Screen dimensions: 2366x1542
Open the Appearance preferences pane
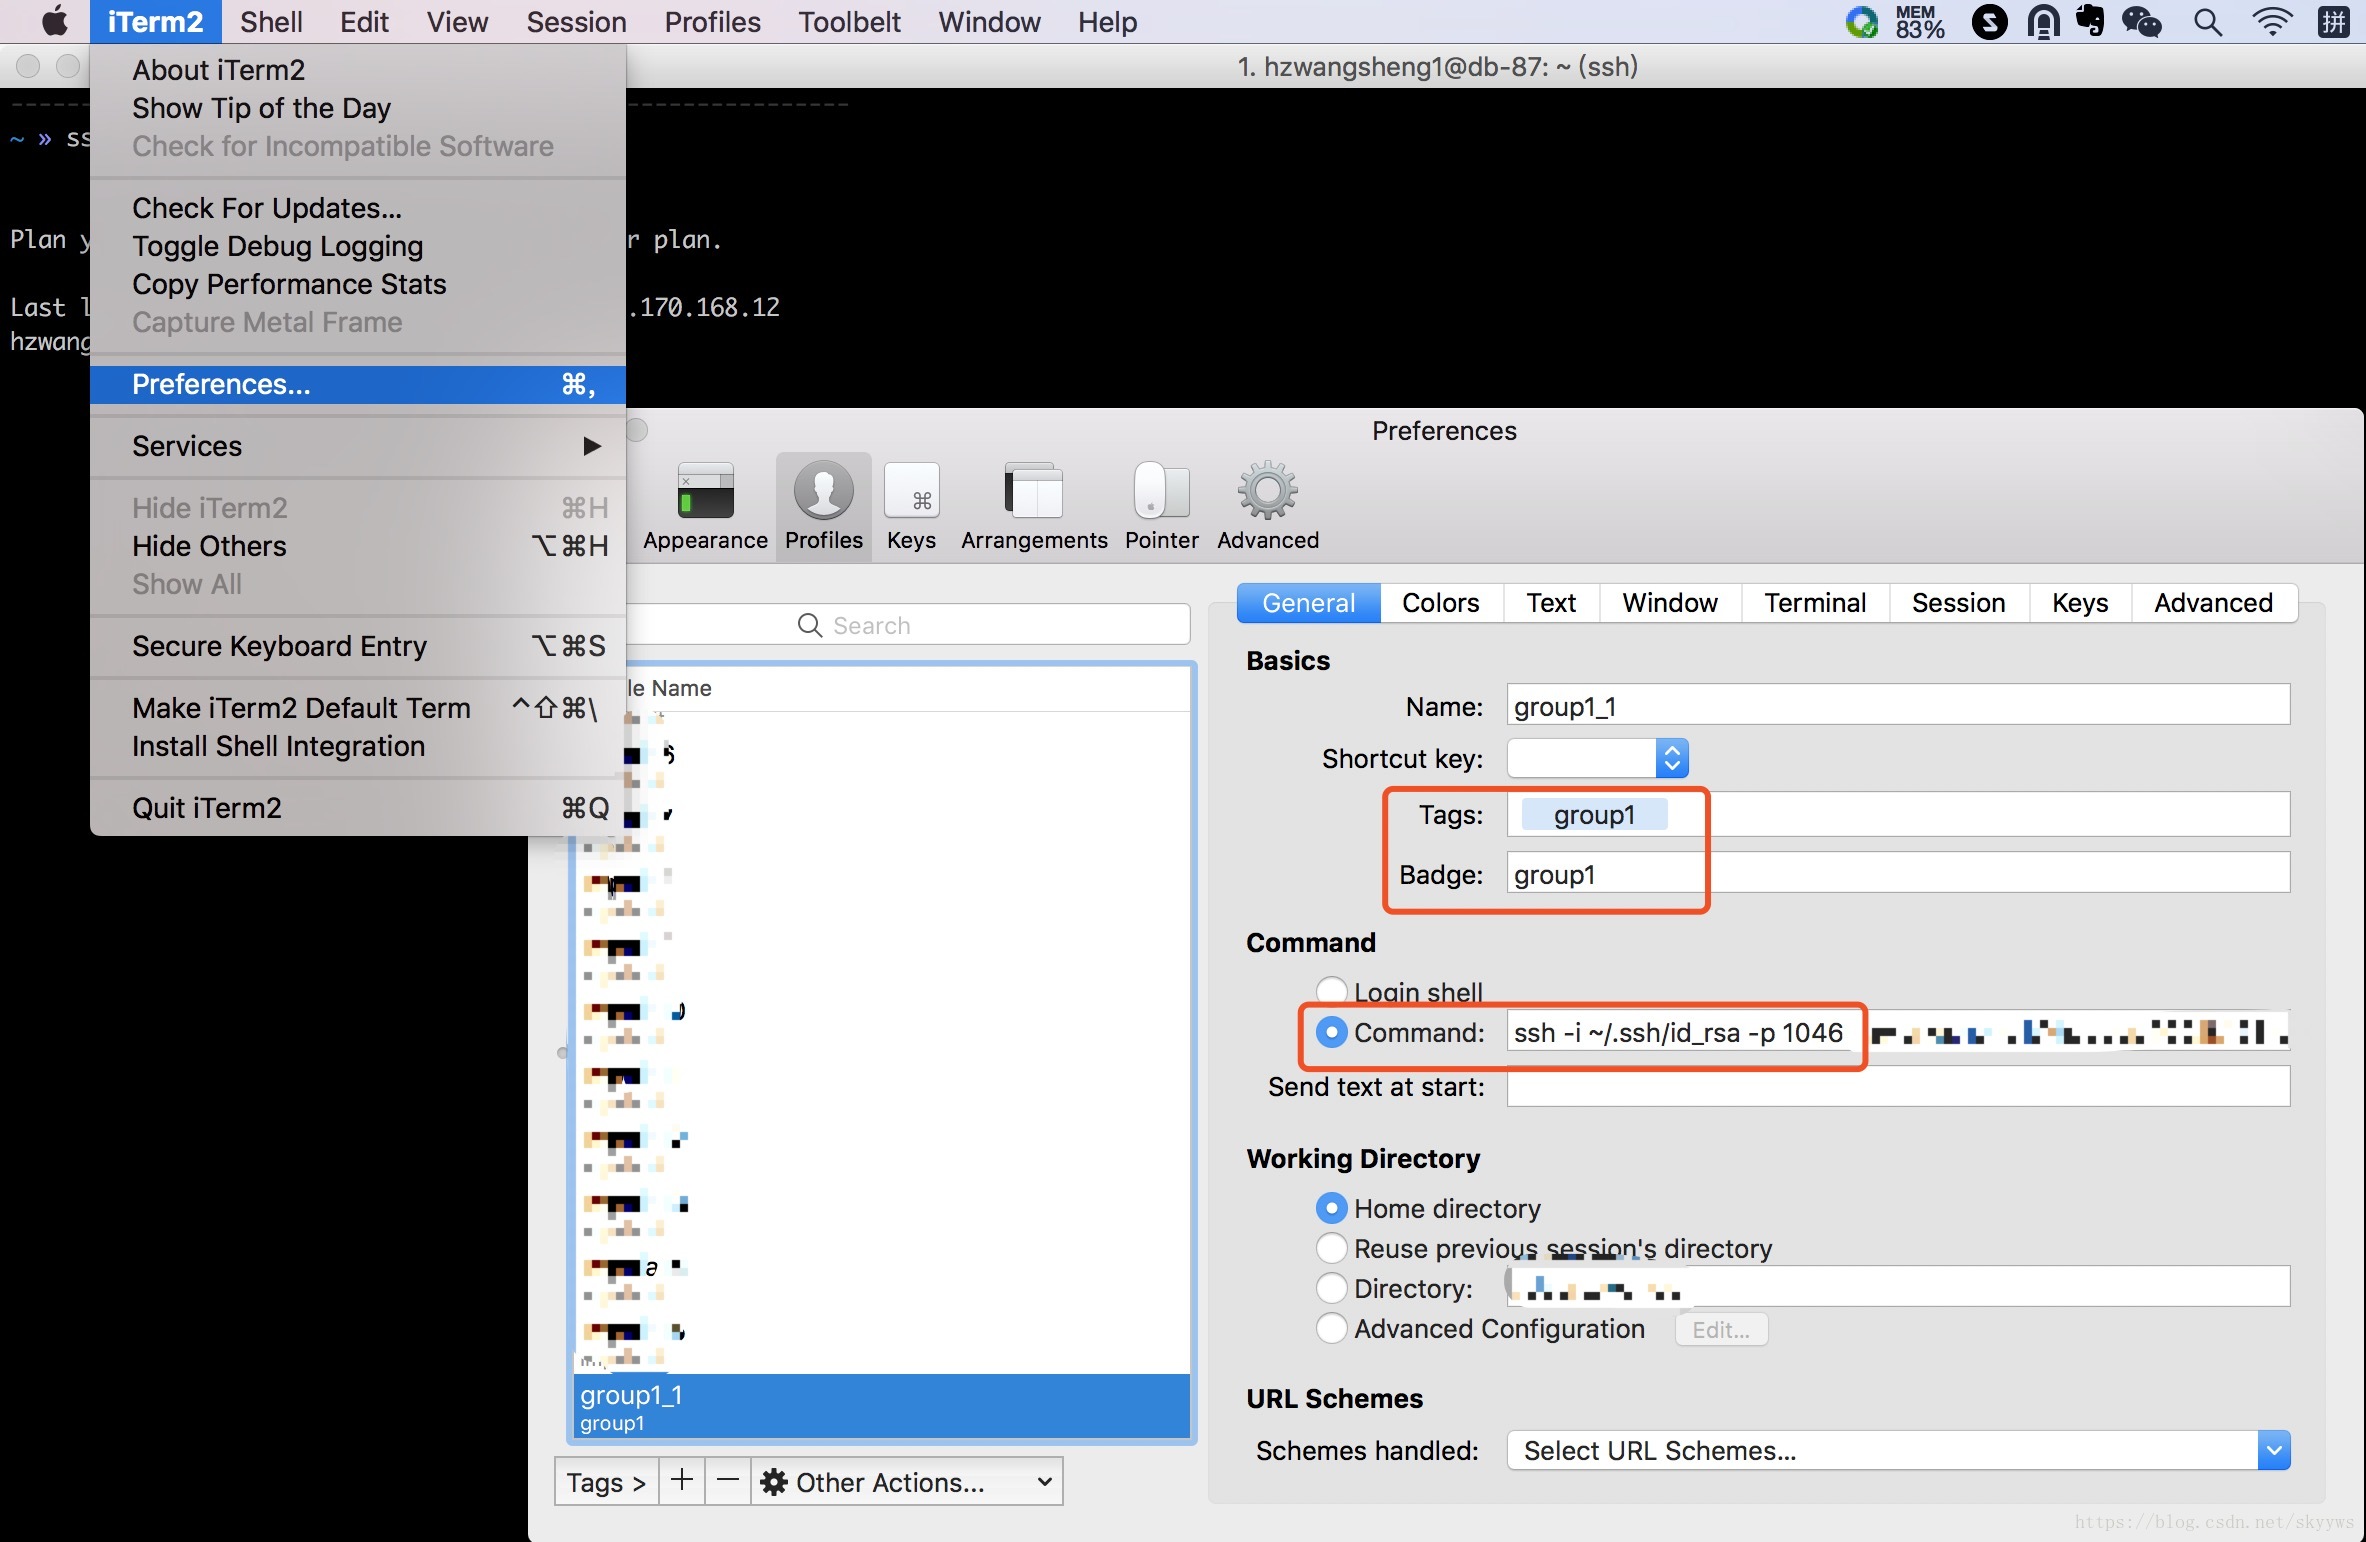[x=705, y=506]
